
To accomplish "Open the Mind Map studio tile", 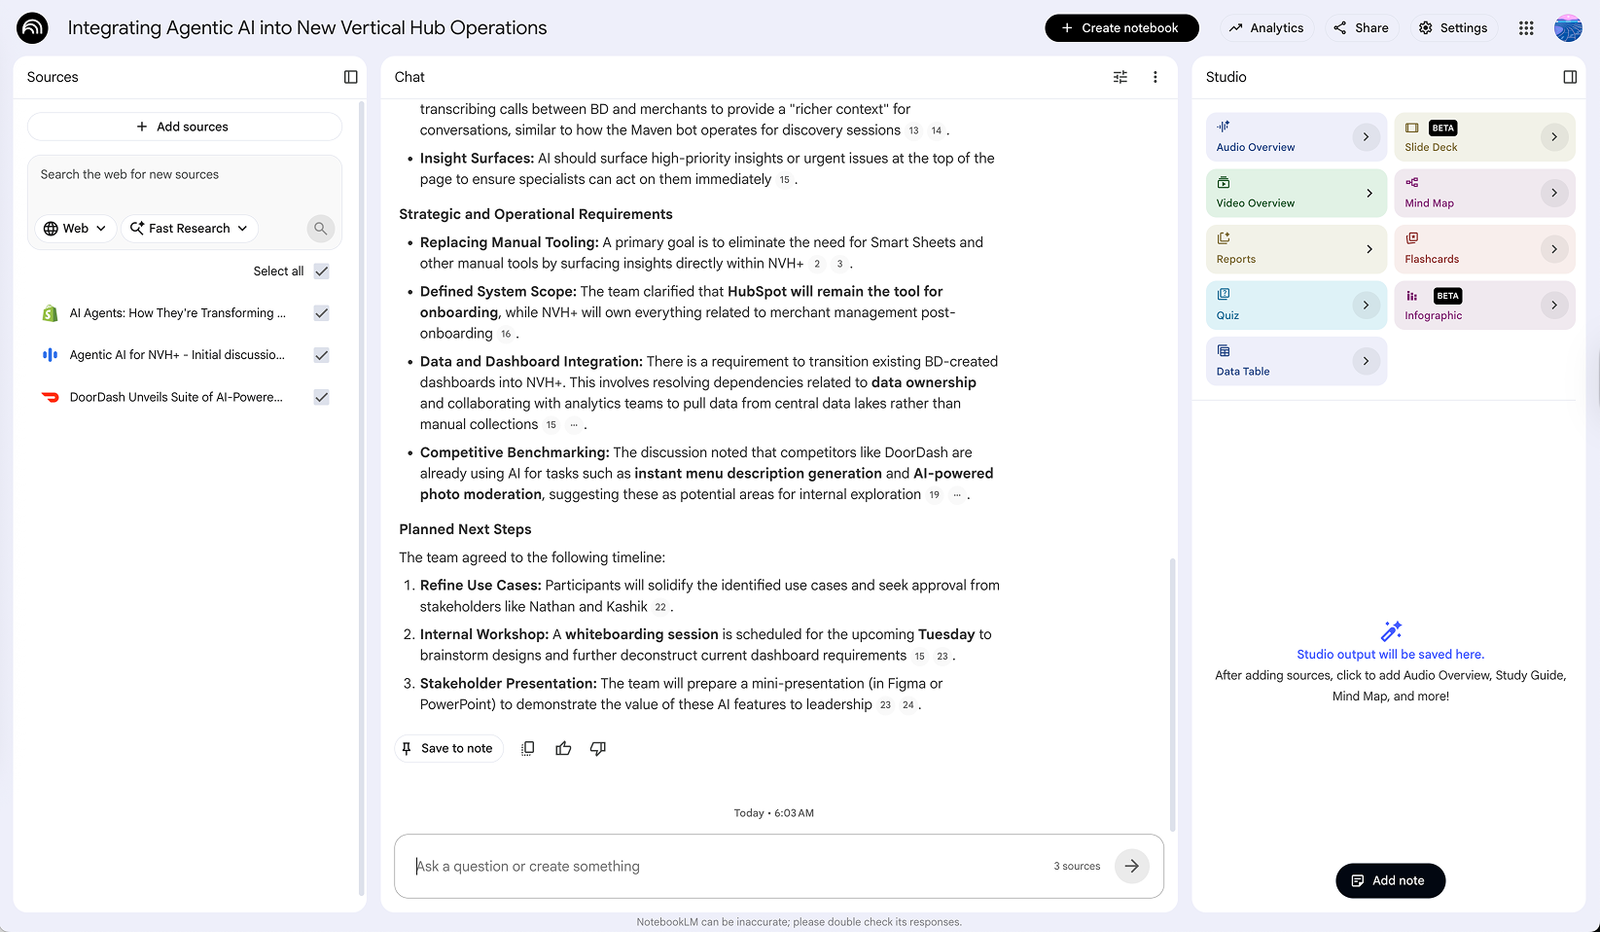I will pyautogui.click(x=1484, y=193).
